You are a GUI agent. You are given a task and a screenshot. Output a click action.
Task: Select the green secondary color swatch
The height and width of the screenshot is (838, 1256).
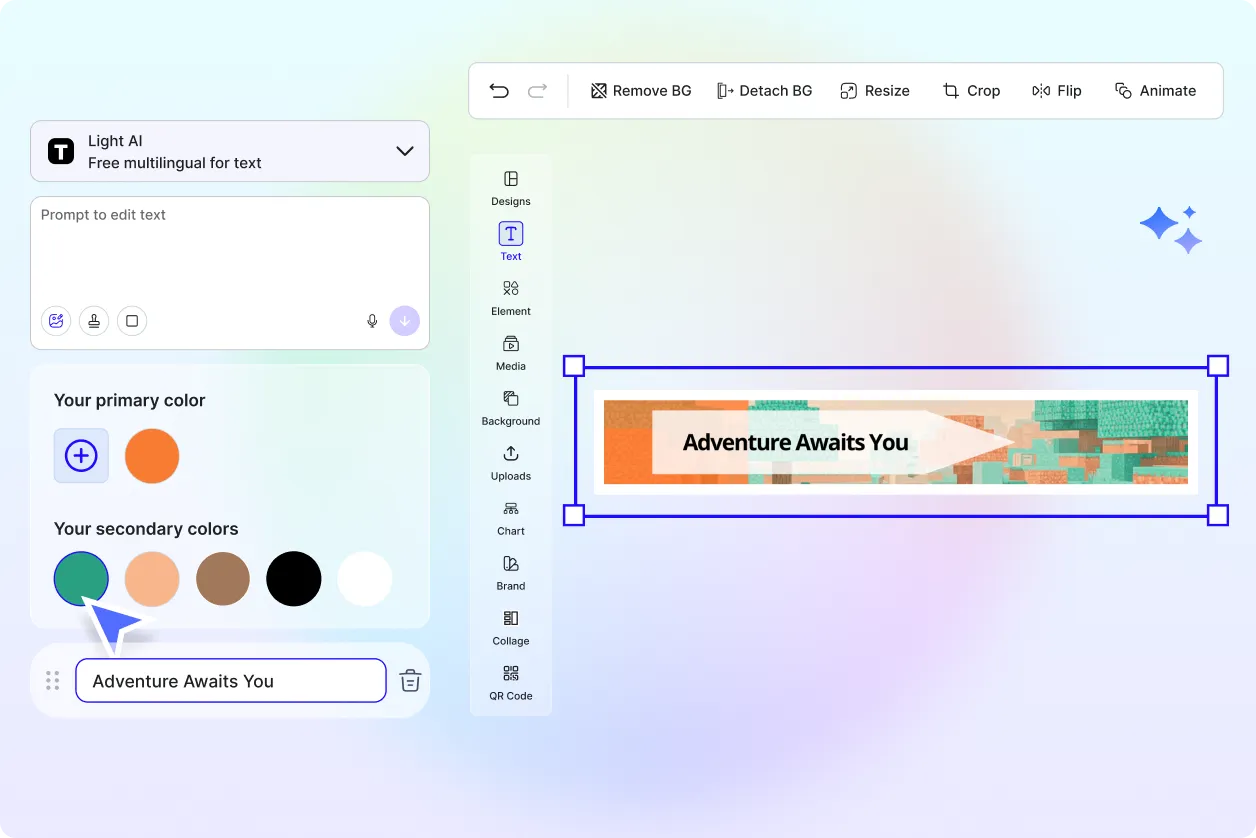click(81, 579)
